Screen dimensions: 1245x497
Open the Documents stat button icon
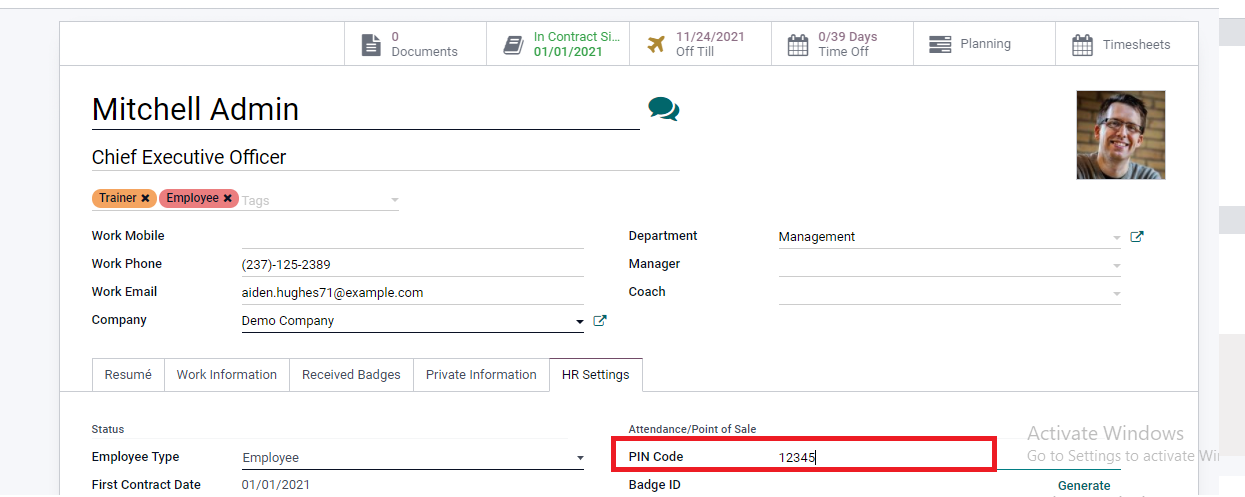point(371,45)
